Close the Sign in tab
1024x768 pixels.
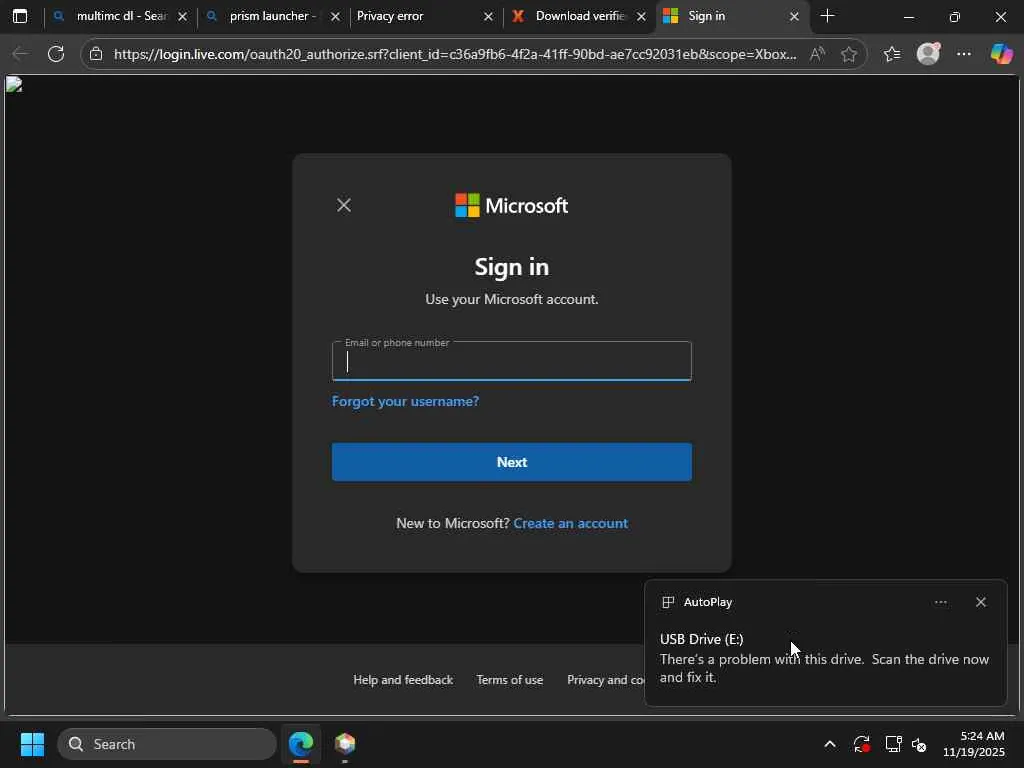point(794,17)
